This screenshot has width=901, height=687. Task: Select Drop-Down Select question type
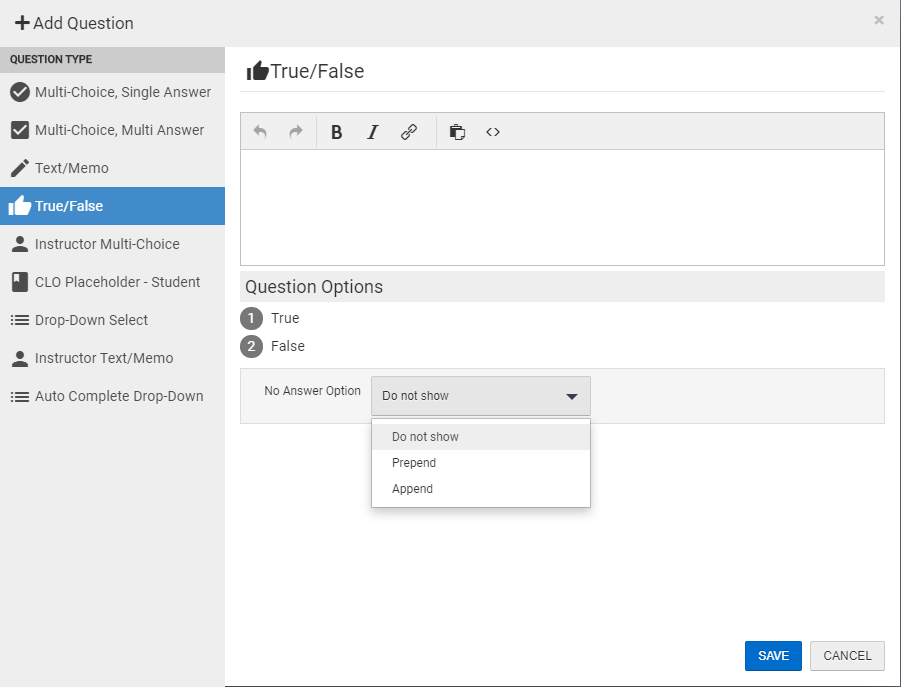point(113,320)
